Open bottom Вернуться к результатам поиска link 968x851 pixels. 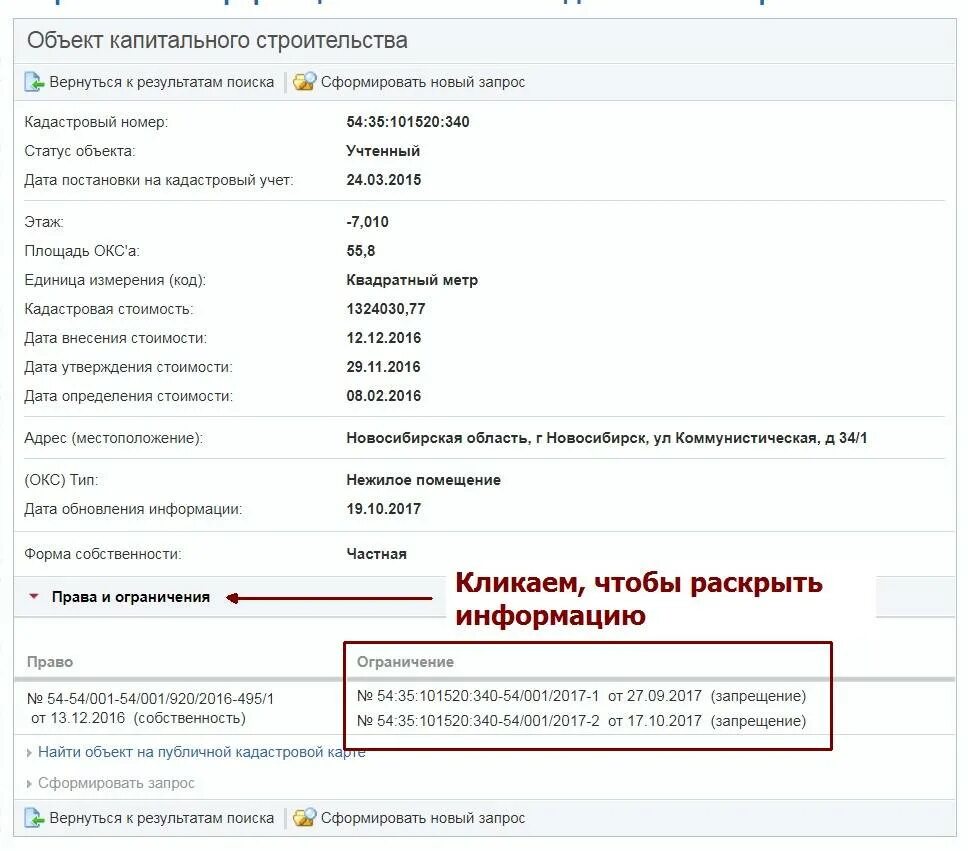[x=162, y=818]
